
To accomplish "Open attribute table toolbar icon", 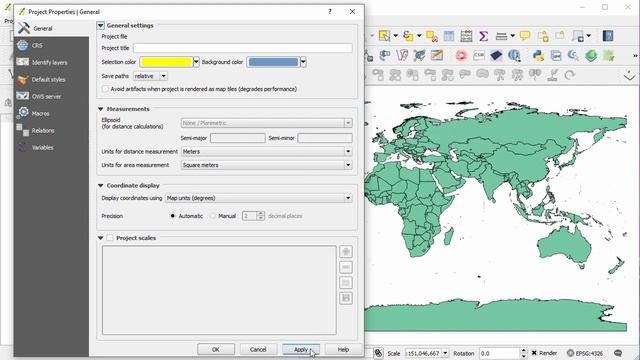I will (x=449, y=36).
